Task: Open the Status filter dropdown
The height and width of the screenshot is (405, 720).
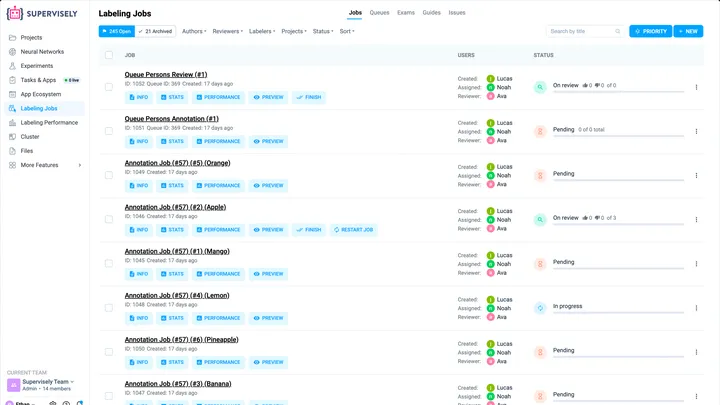Action: click(x=323, y=31)
